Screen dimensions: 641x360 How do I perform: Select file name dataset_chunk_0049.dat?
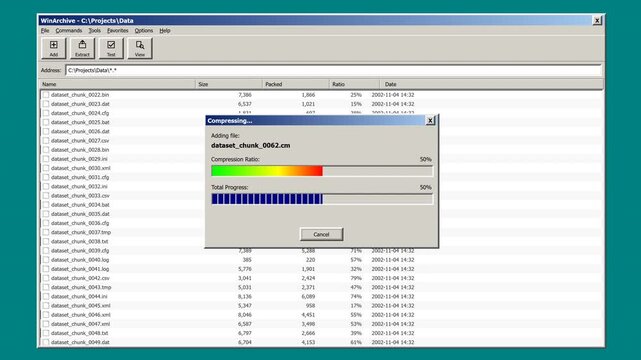point(80,342)
